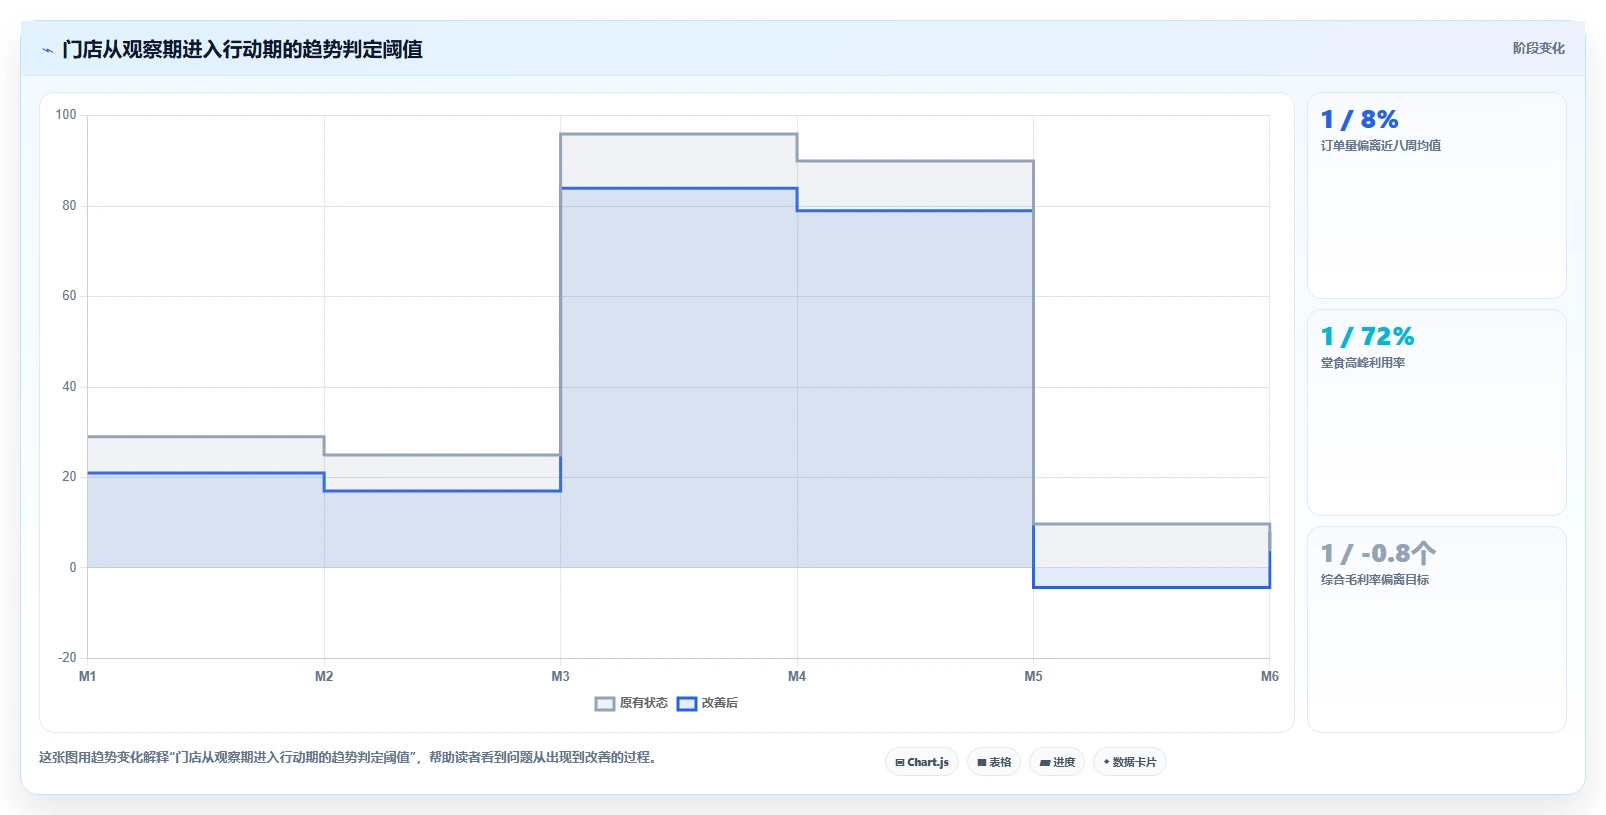
Task: Click the chart description sentence below the chart
Action: (350, 758)
